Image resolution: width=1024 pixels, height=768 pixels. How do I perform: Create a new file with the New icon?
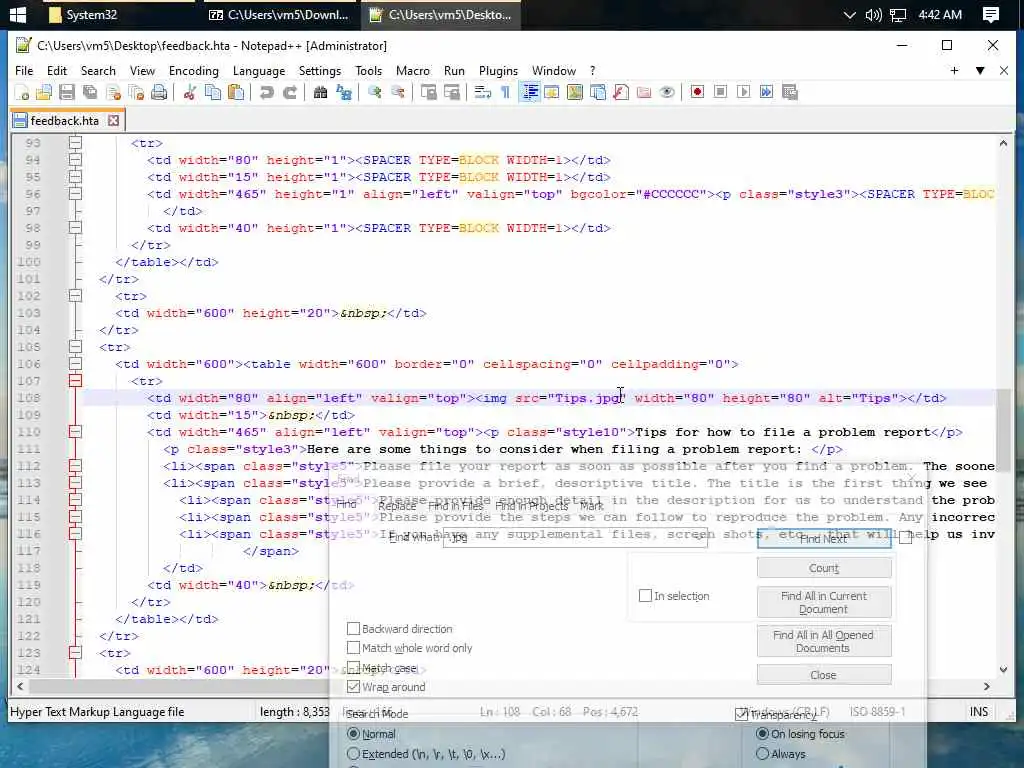tap(22, 92)
